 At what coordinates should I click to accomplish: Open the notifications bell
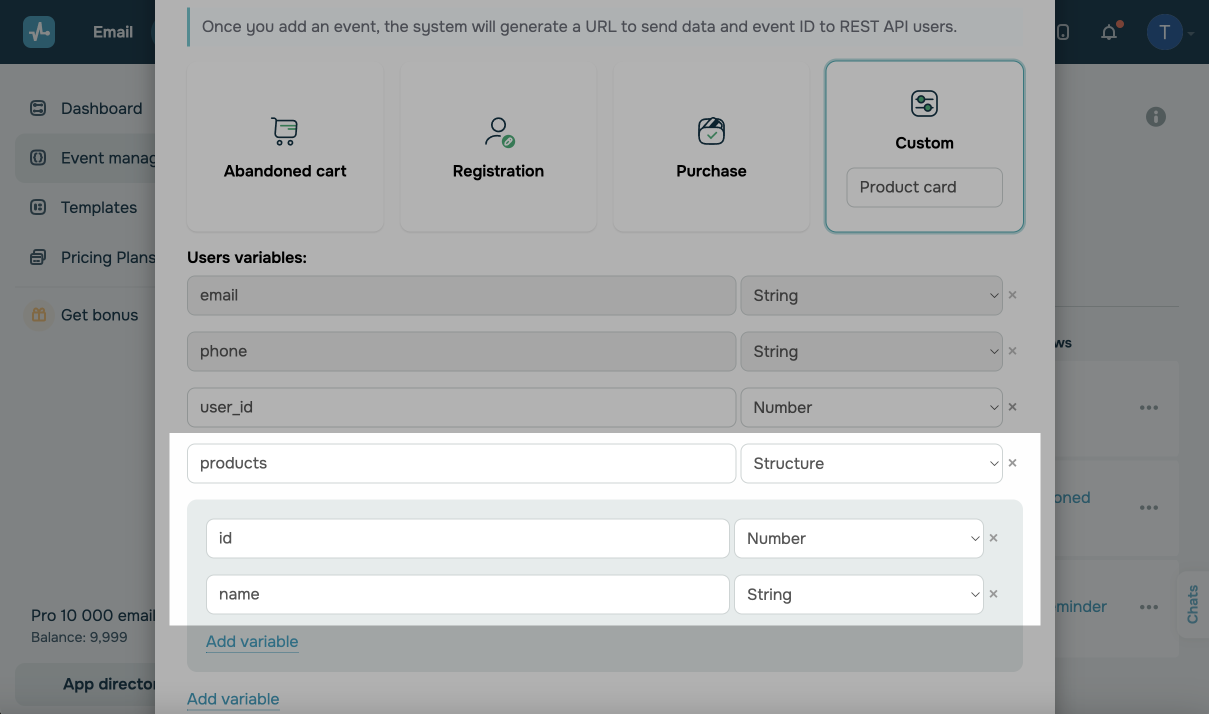tap(1109, 32)
